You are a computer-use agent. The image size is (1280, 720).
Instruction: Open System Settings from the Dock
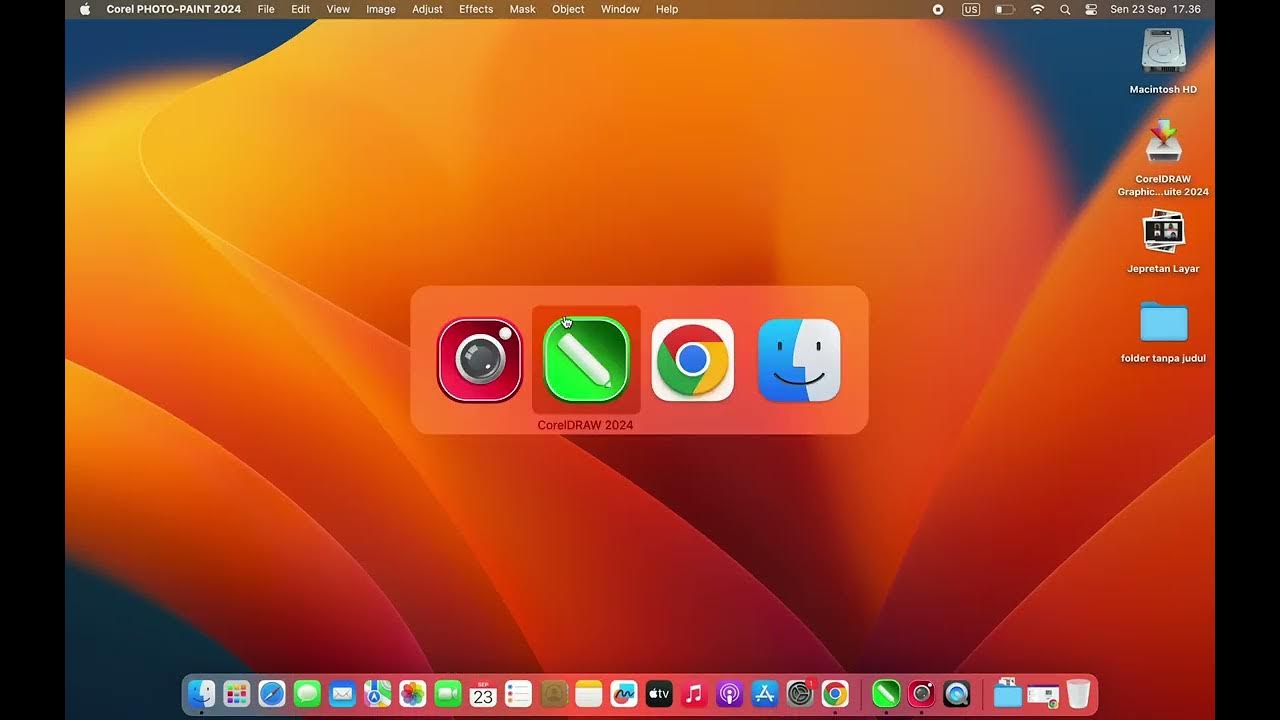click(x=800, y=693)
